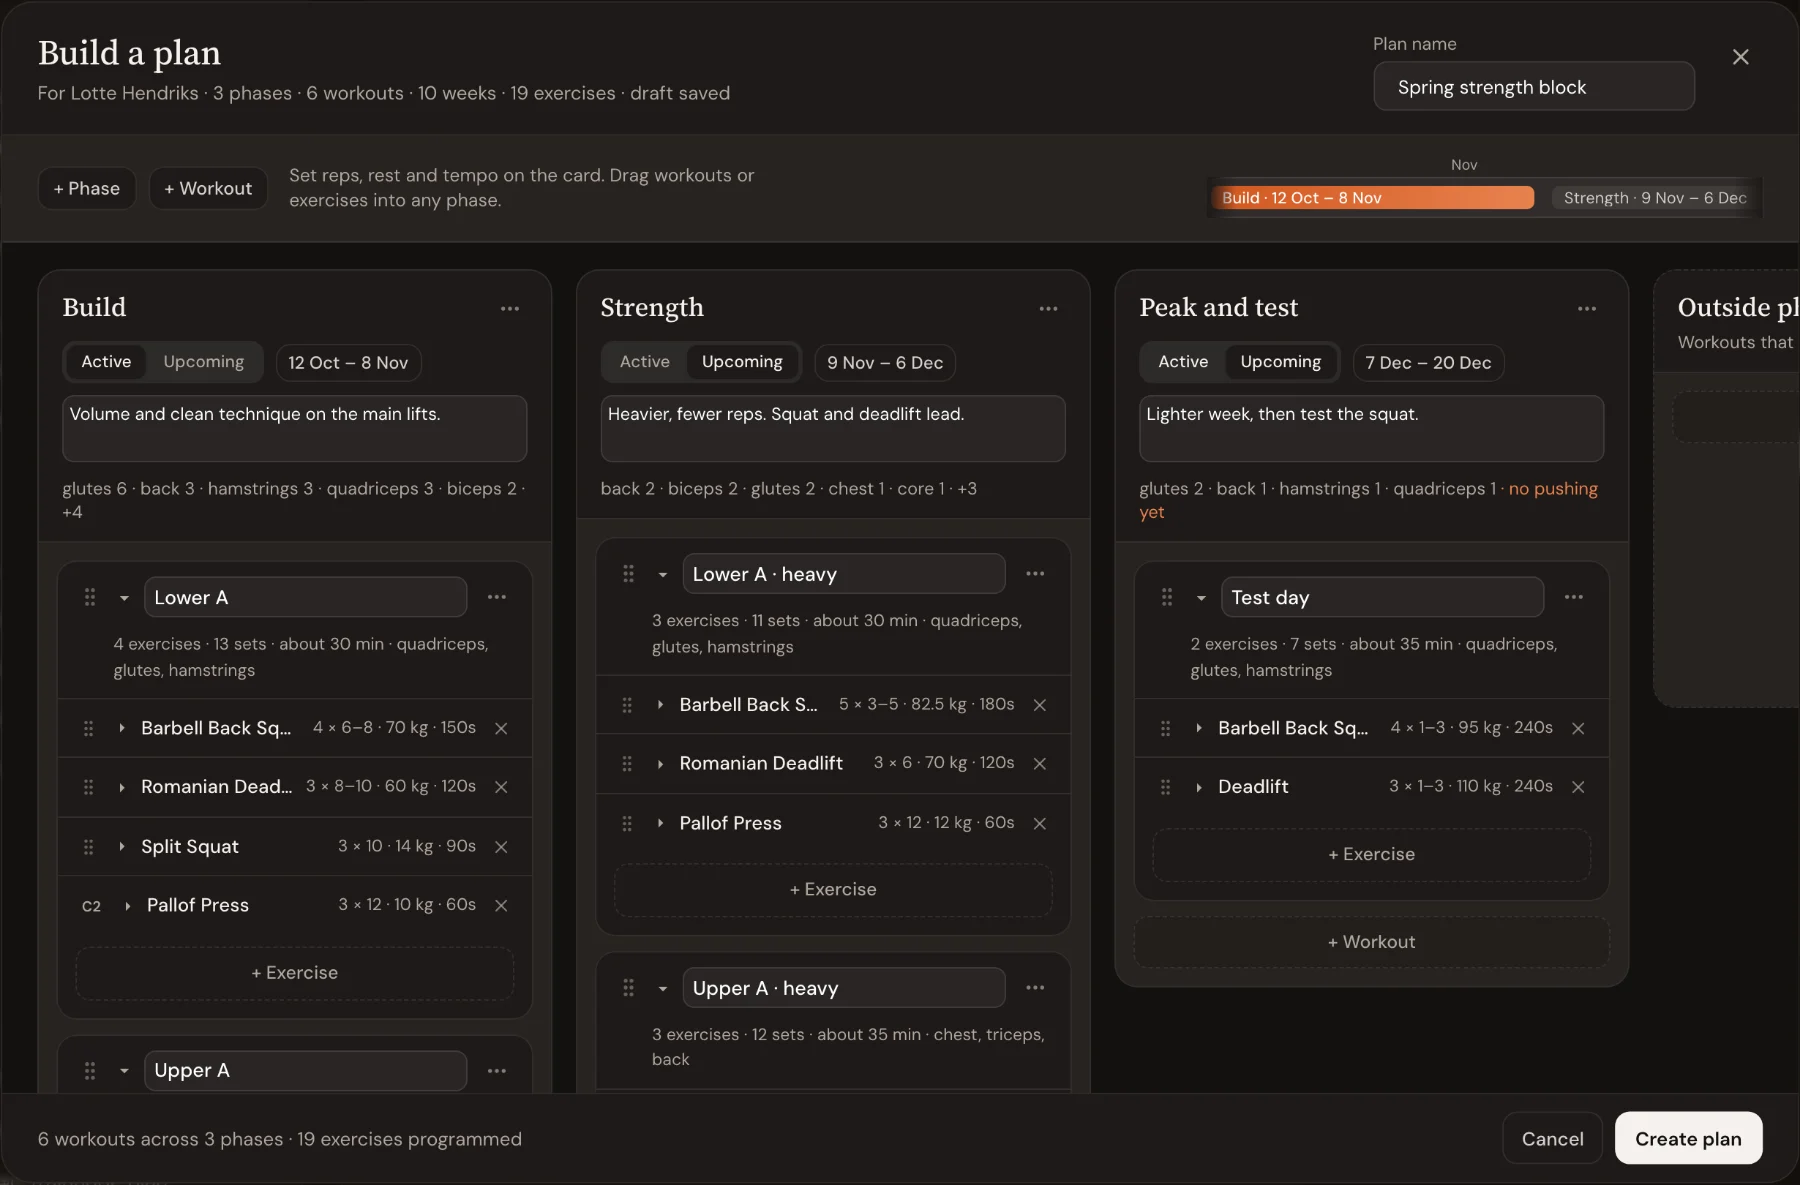The image size is (1800, 1185).
Task: Set Strength phase status to Upcoming
Action: (x=742, y=361)
